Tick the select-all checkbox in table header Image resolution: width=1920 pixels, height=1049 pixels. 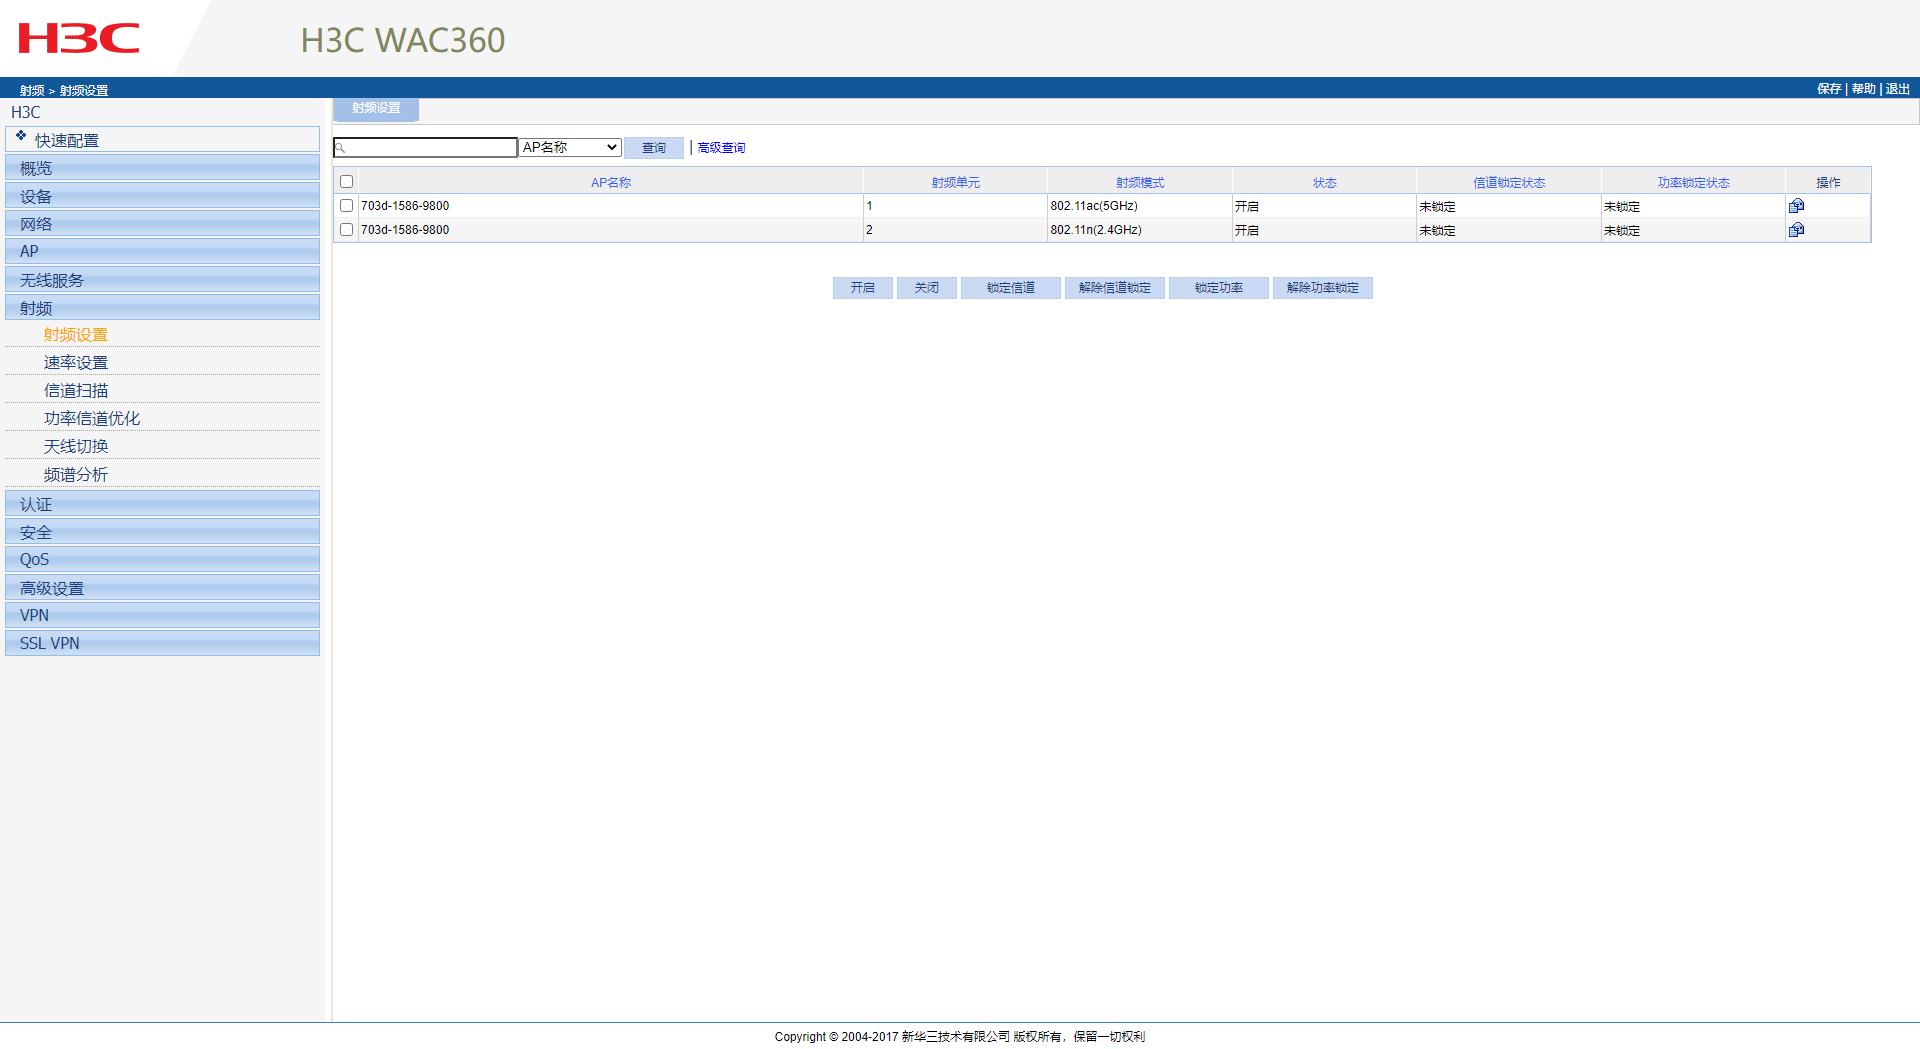pos(346,182)
